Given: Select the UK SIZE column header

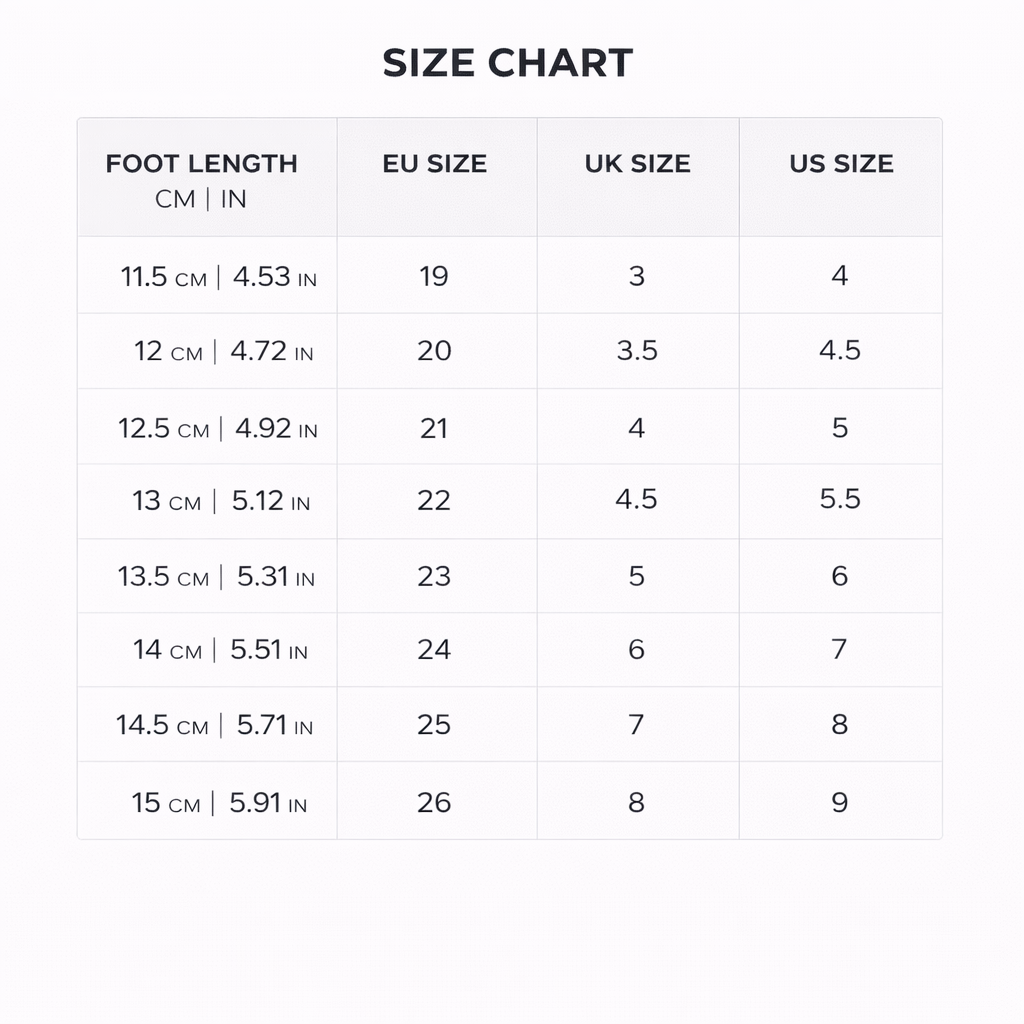Looking at the screenshot, I should click(638, 178).
